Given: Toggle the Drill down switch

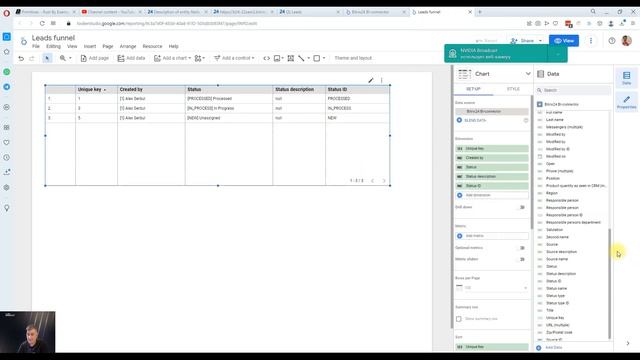Looking at the screenshot, I should pos(521,207).
